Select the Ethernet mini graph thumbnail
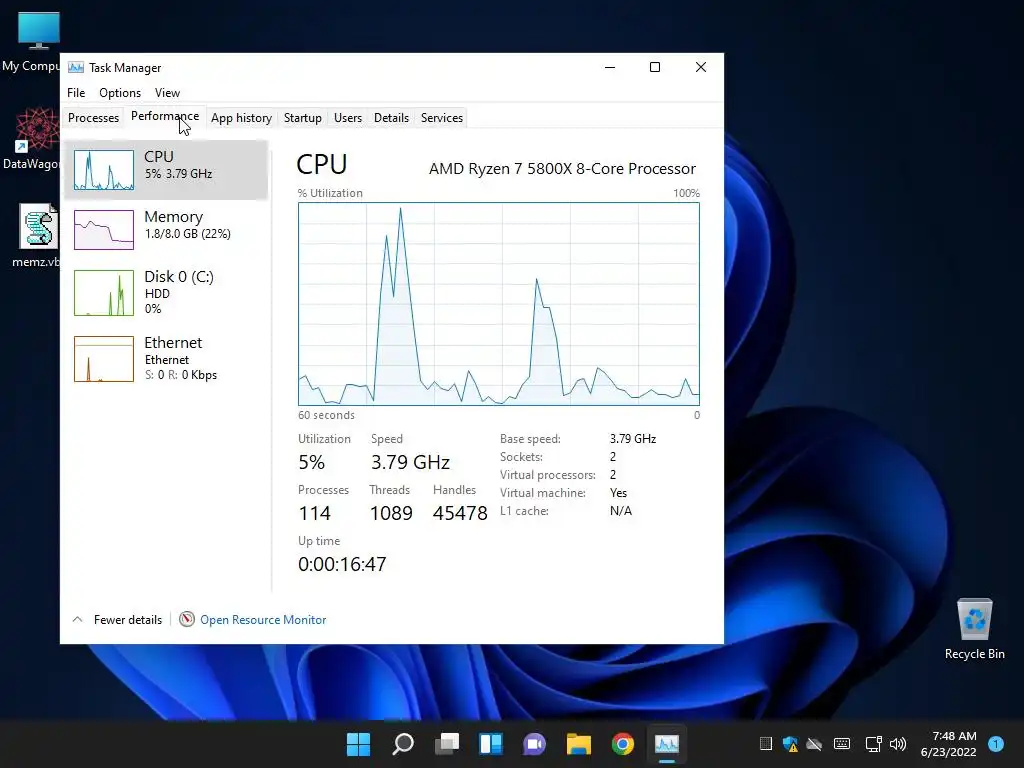 104,359
